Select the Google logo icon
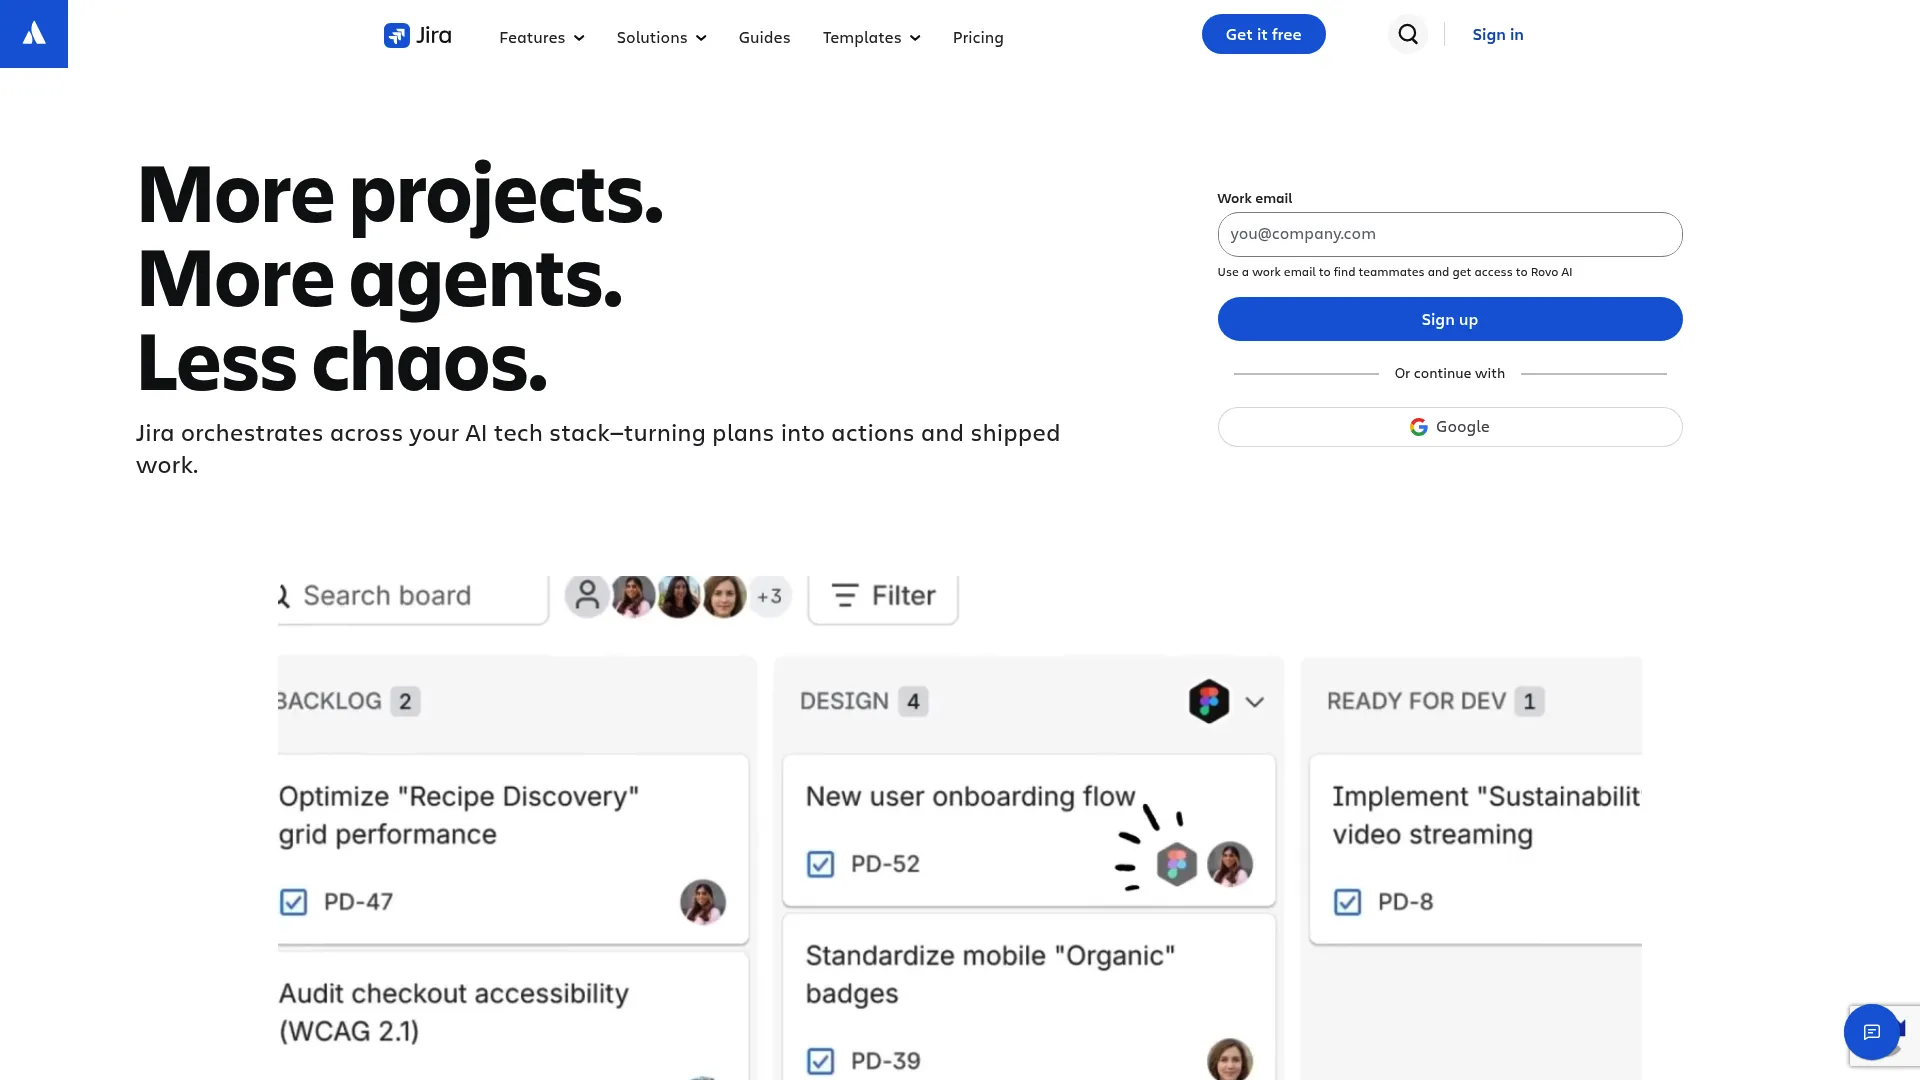Image resolution: width=1920 pixels, height=1080 pixels. coord(1419,427)
